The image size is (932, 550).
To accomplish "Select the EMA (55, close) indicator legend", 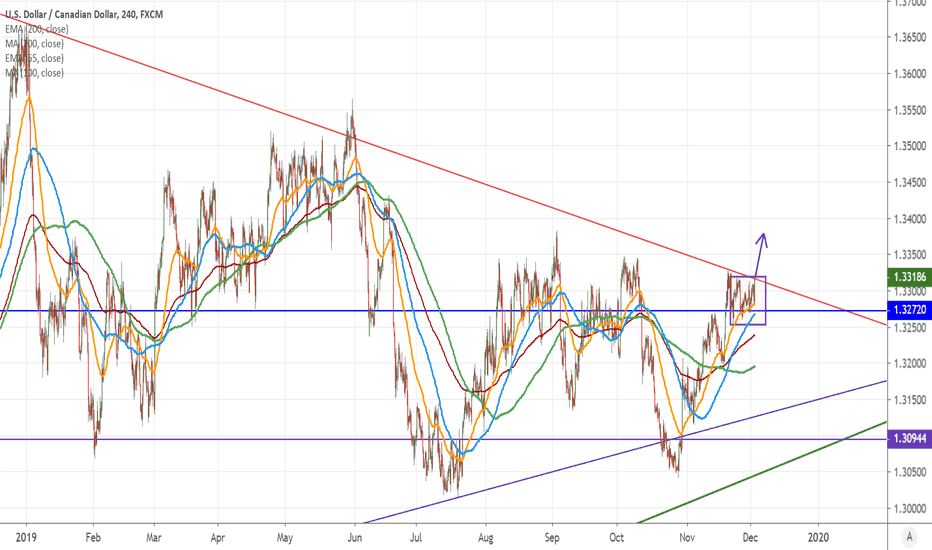I will click(x=33, y=58).
